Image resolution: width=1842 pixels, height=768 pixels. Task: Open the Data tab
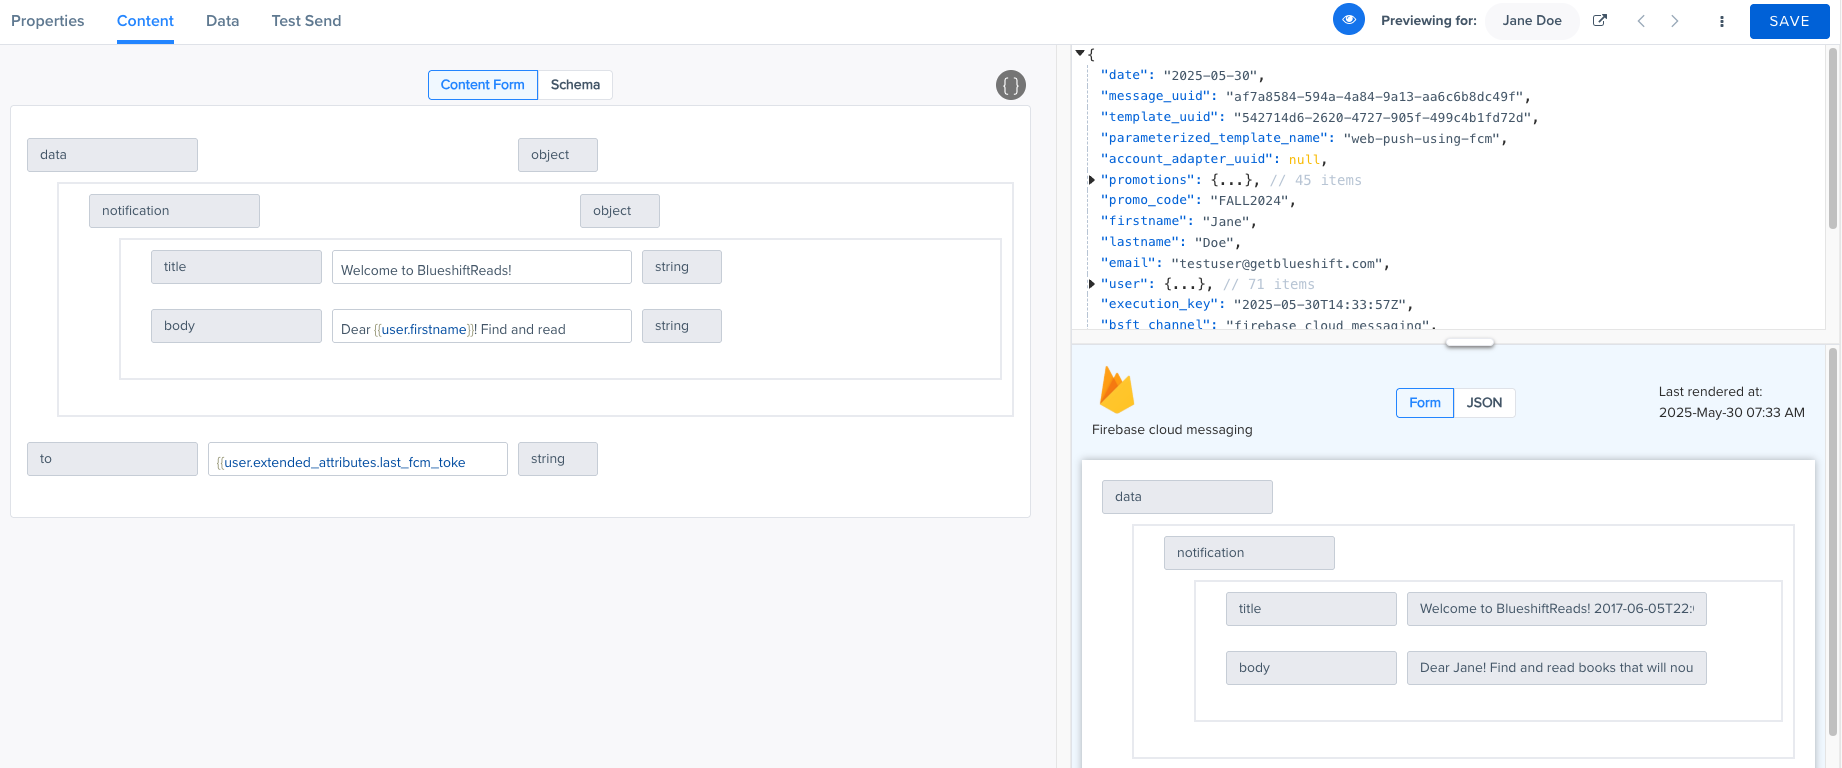pos(222,21)
